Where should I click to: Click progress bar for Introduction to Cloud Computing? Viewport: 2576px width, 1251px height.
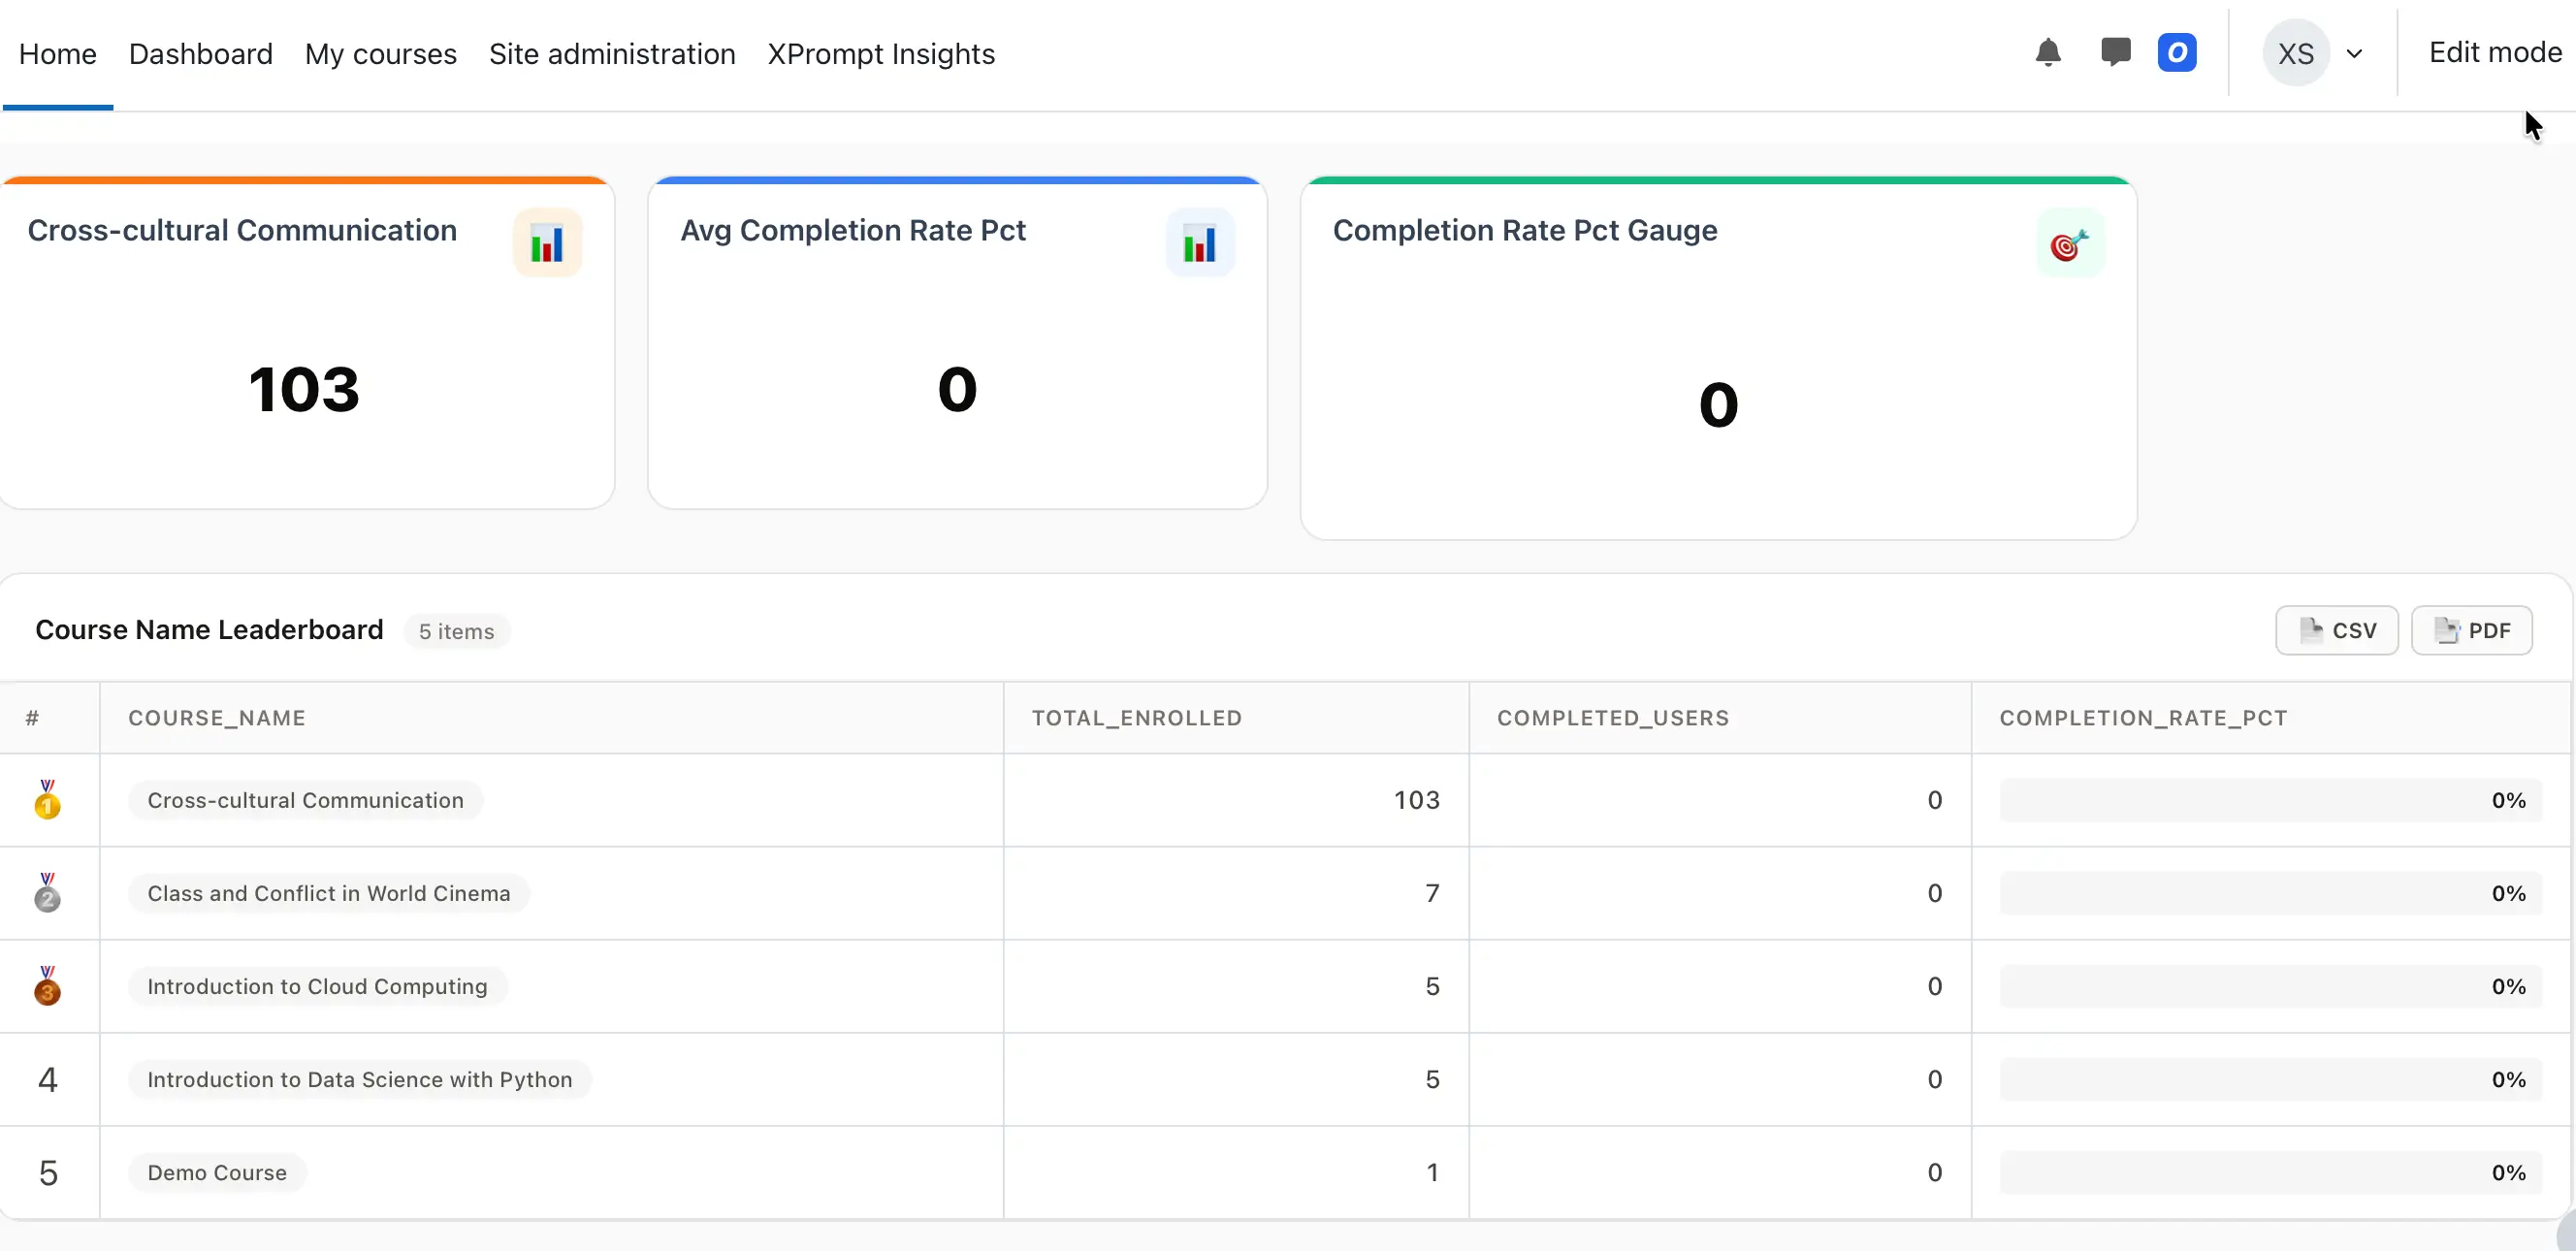(x=2270, y=986)
